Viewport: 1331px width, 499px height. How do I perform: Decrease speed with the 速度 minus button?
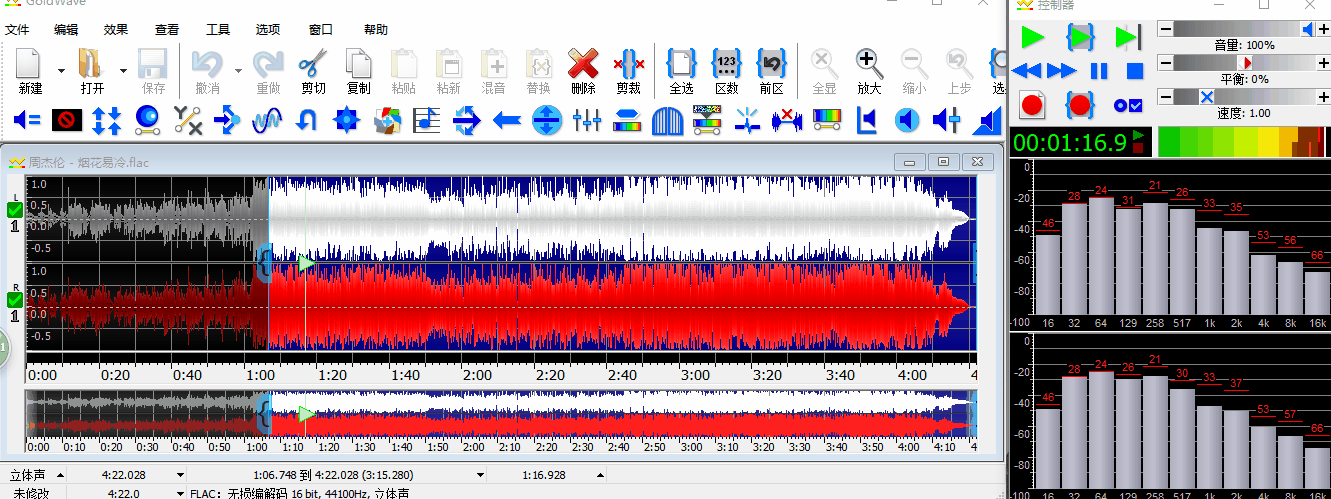[x=1165, y=96]
